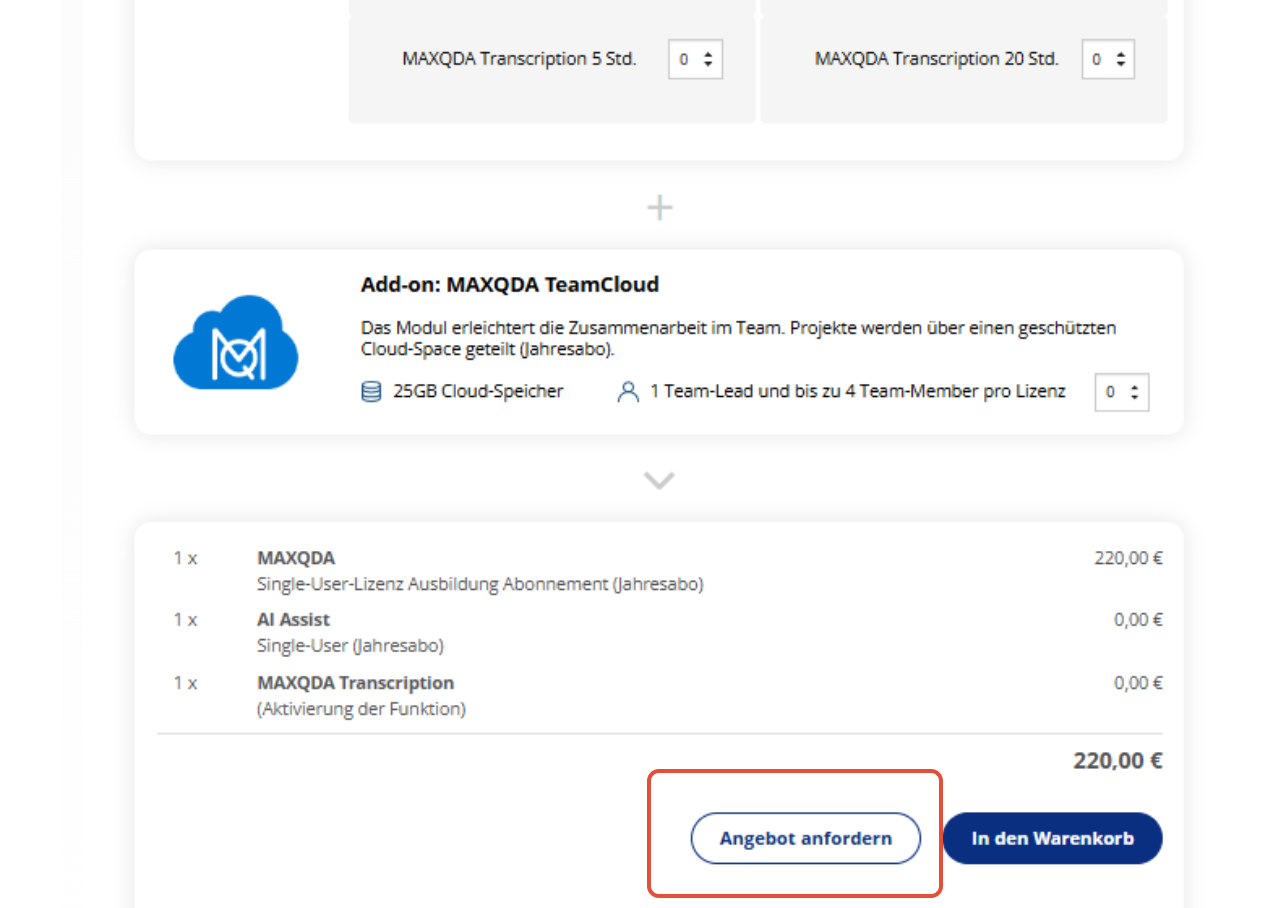The image size is (1286, 908).
Task: Click the MAXQDA Transcription row 0,00 € price
Action: click(x=1138, y=683)
